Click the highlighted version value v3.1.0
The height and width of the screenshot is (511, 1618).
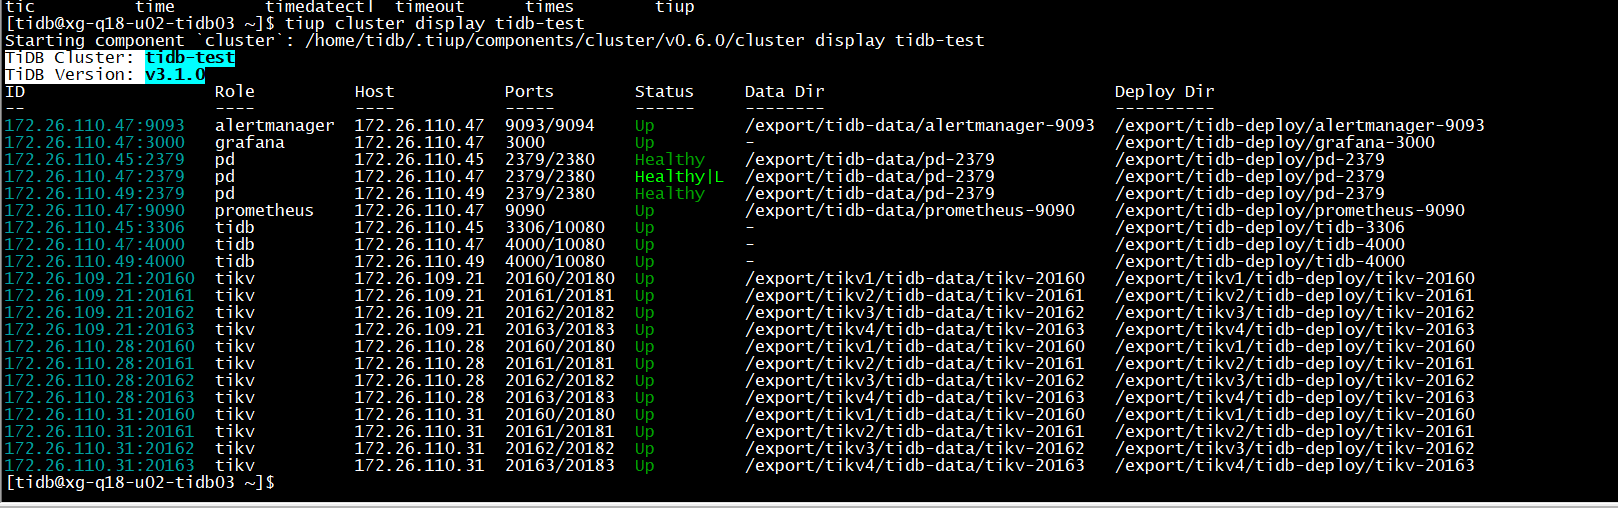coord(175,75)
